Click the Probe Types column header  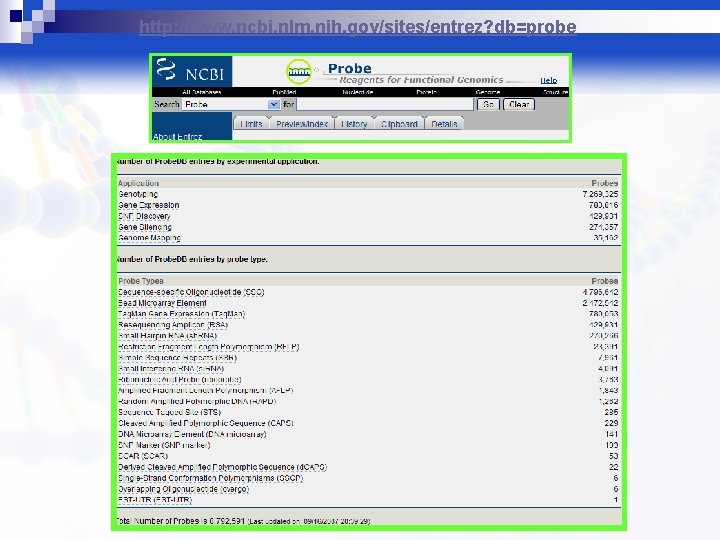point(141,281)
